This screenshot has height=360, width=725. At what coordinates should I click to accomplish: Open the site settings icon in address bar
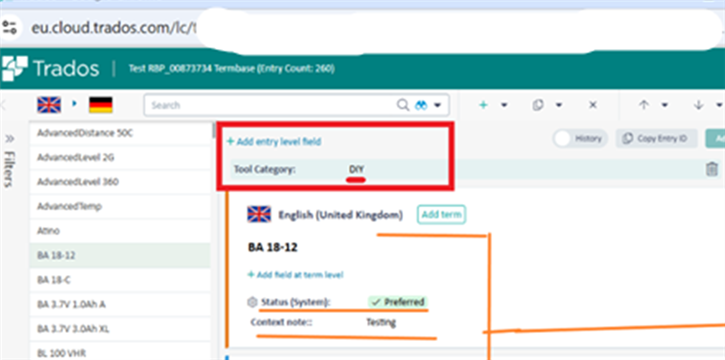9,27
